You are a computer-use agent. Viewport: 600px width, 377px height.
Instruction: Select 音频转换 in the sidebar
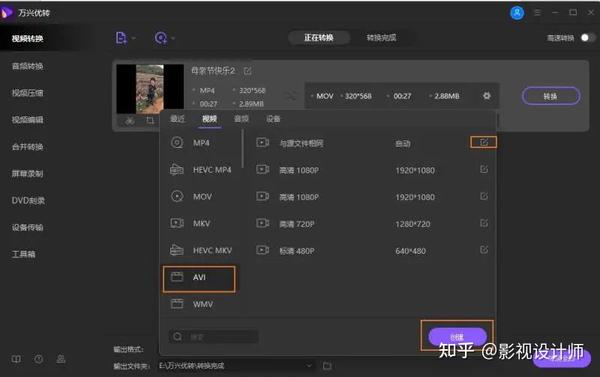[28, 66]
